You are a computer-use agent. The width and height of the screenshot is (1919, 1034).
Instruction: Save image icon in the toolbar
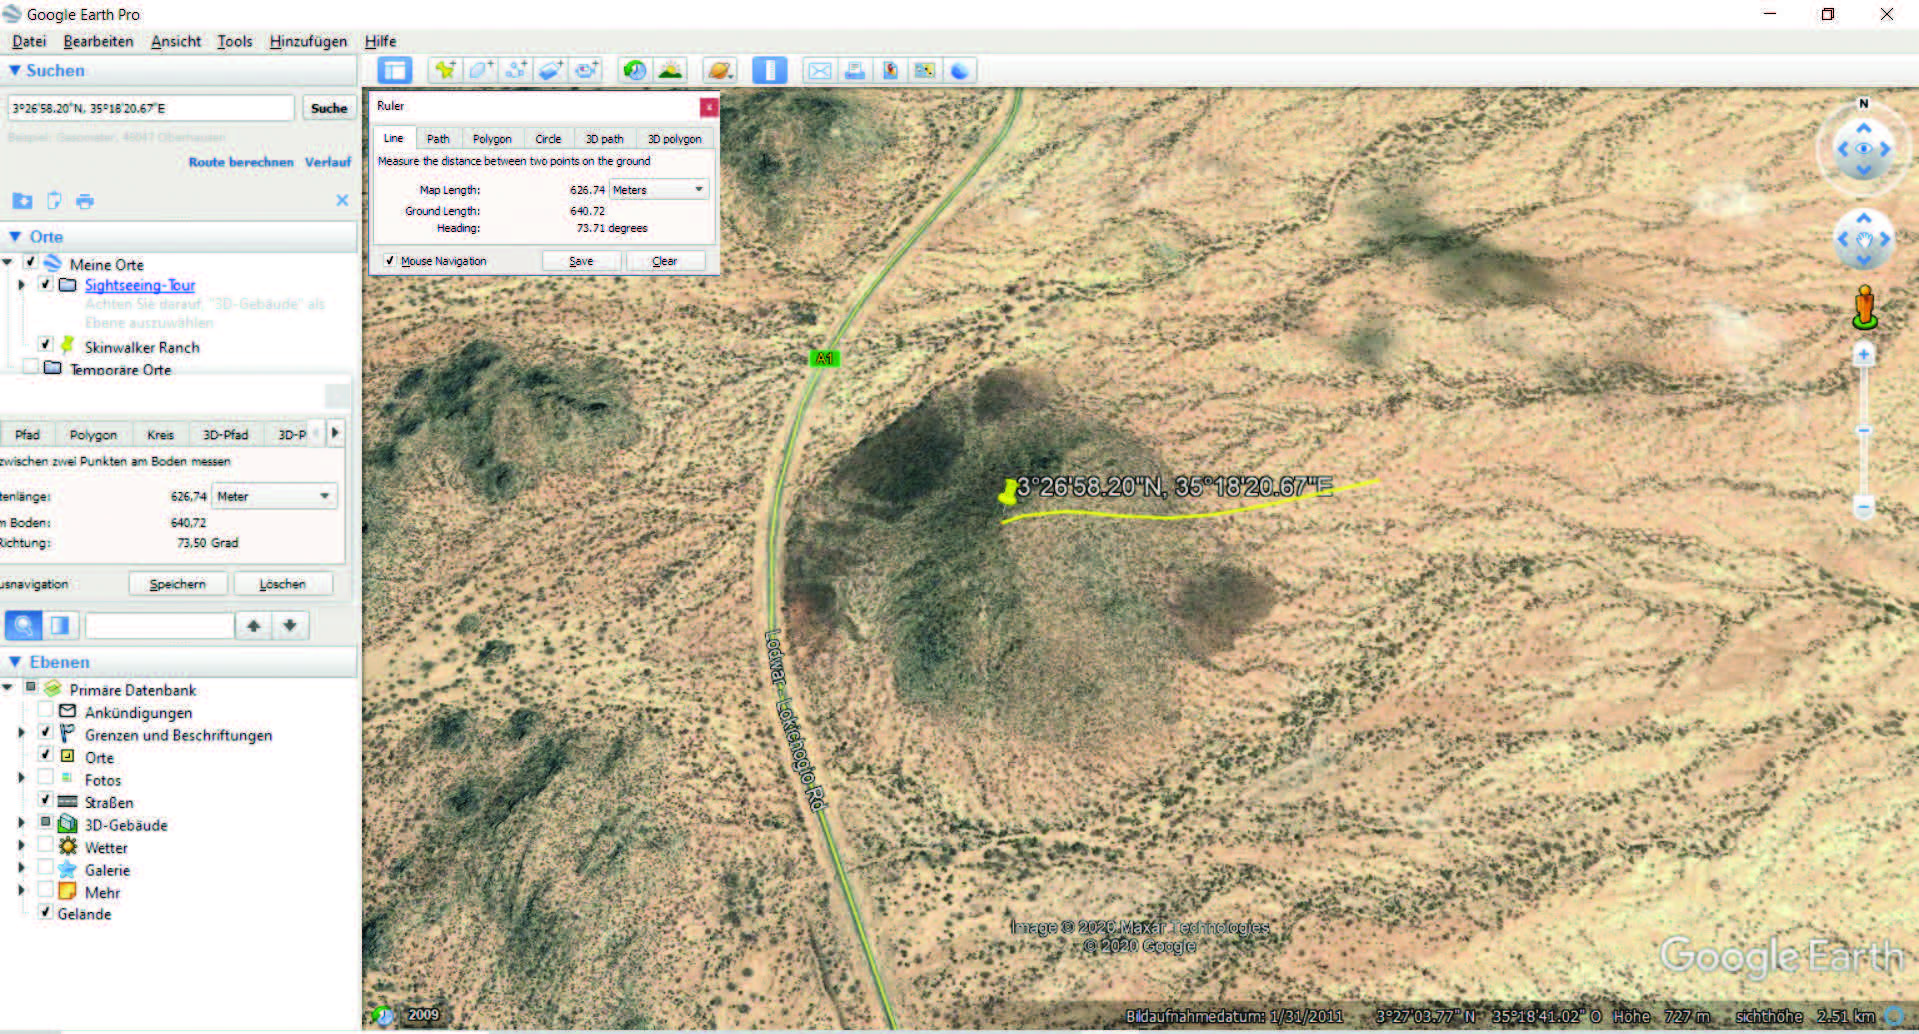coord(889,70)
